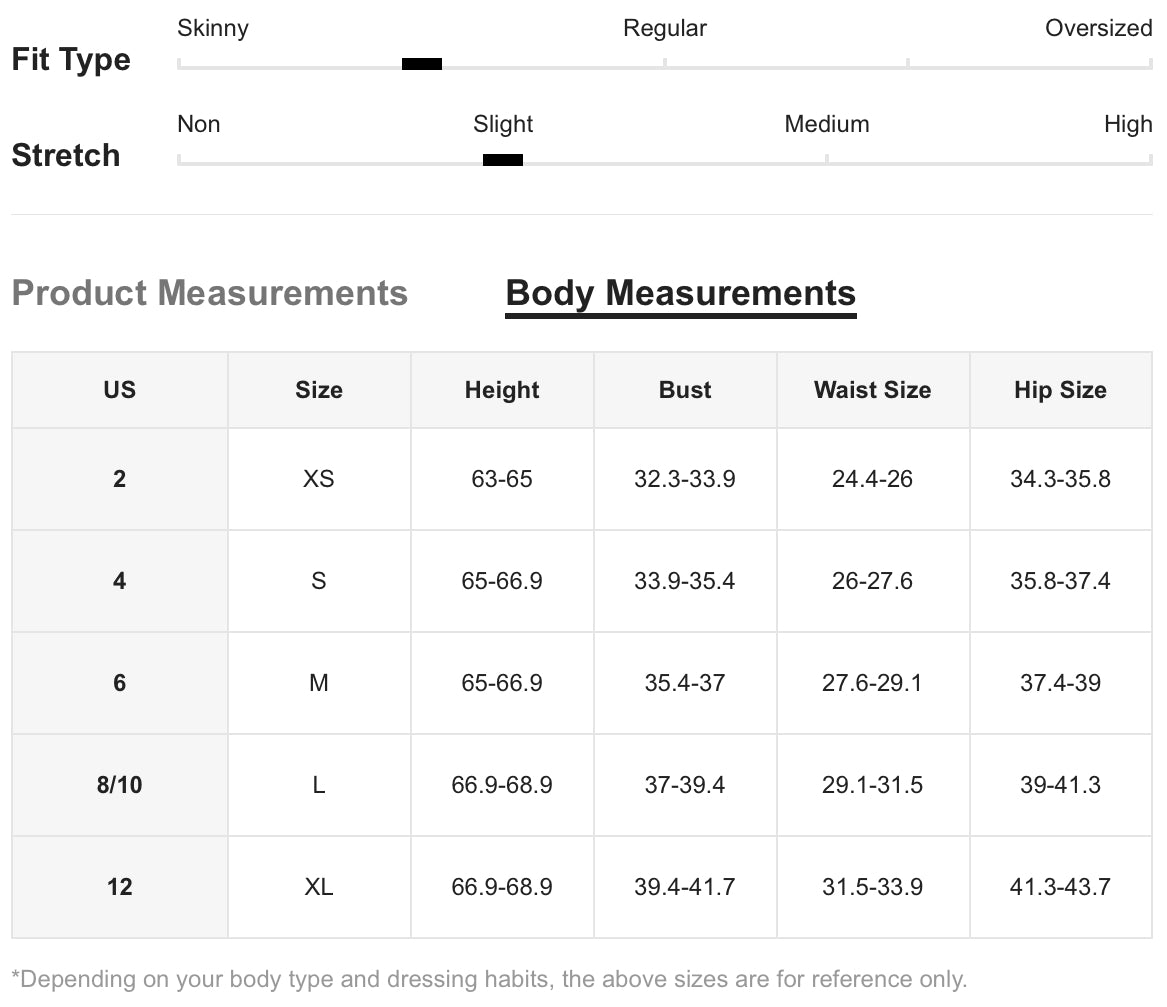Click the Medium stretch label
The height and width of the screenshot is (1007, 1167).
(x=826, y=124)
